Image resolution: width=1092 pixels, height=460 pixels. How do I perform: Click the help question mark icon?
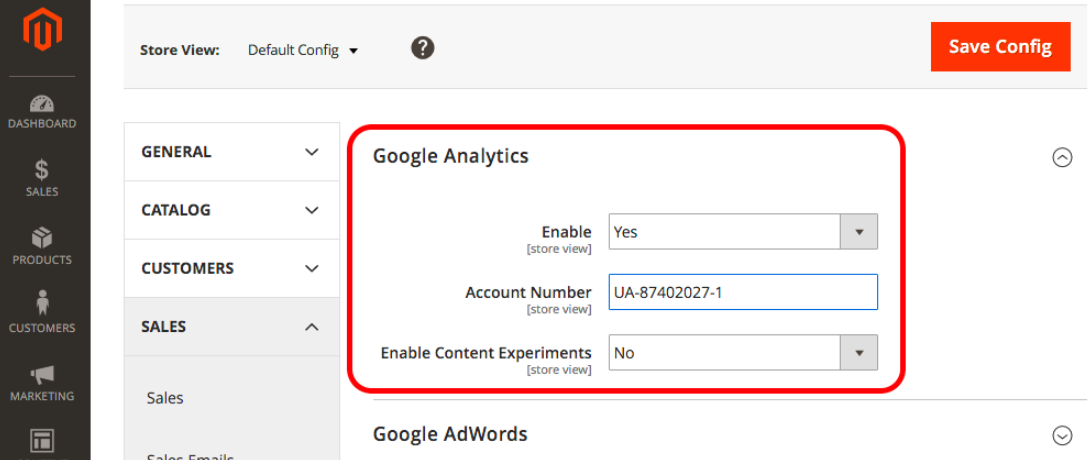(423, 48)
